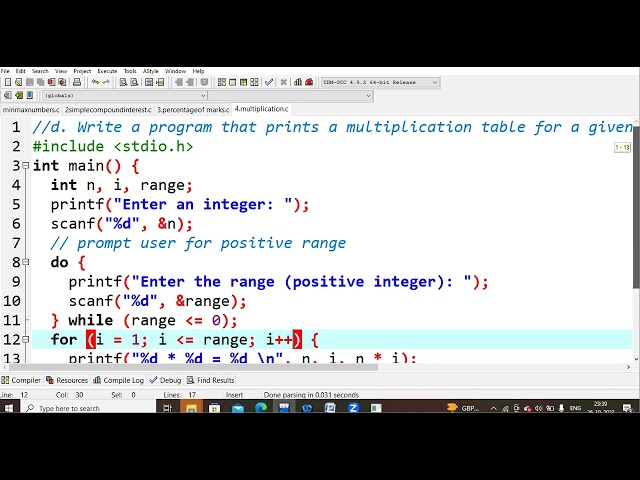Click the '#include <stdio.h>' line text
640x480 pixels.
[x=113, y=146]
